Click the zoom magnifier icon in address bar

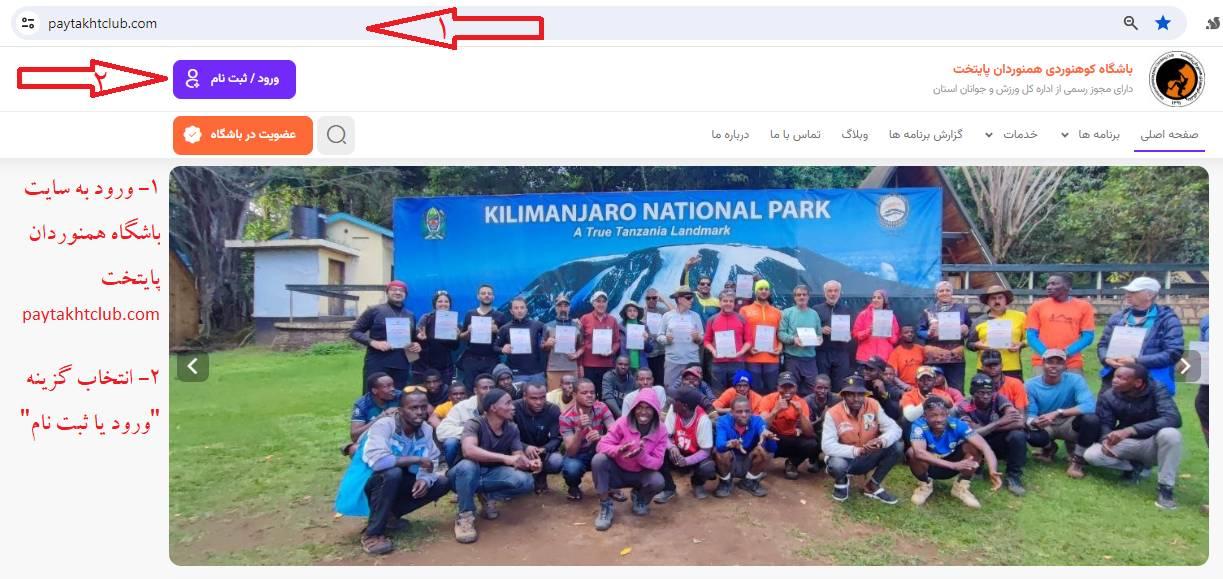pyautogui.click(x=1130, y=23)
